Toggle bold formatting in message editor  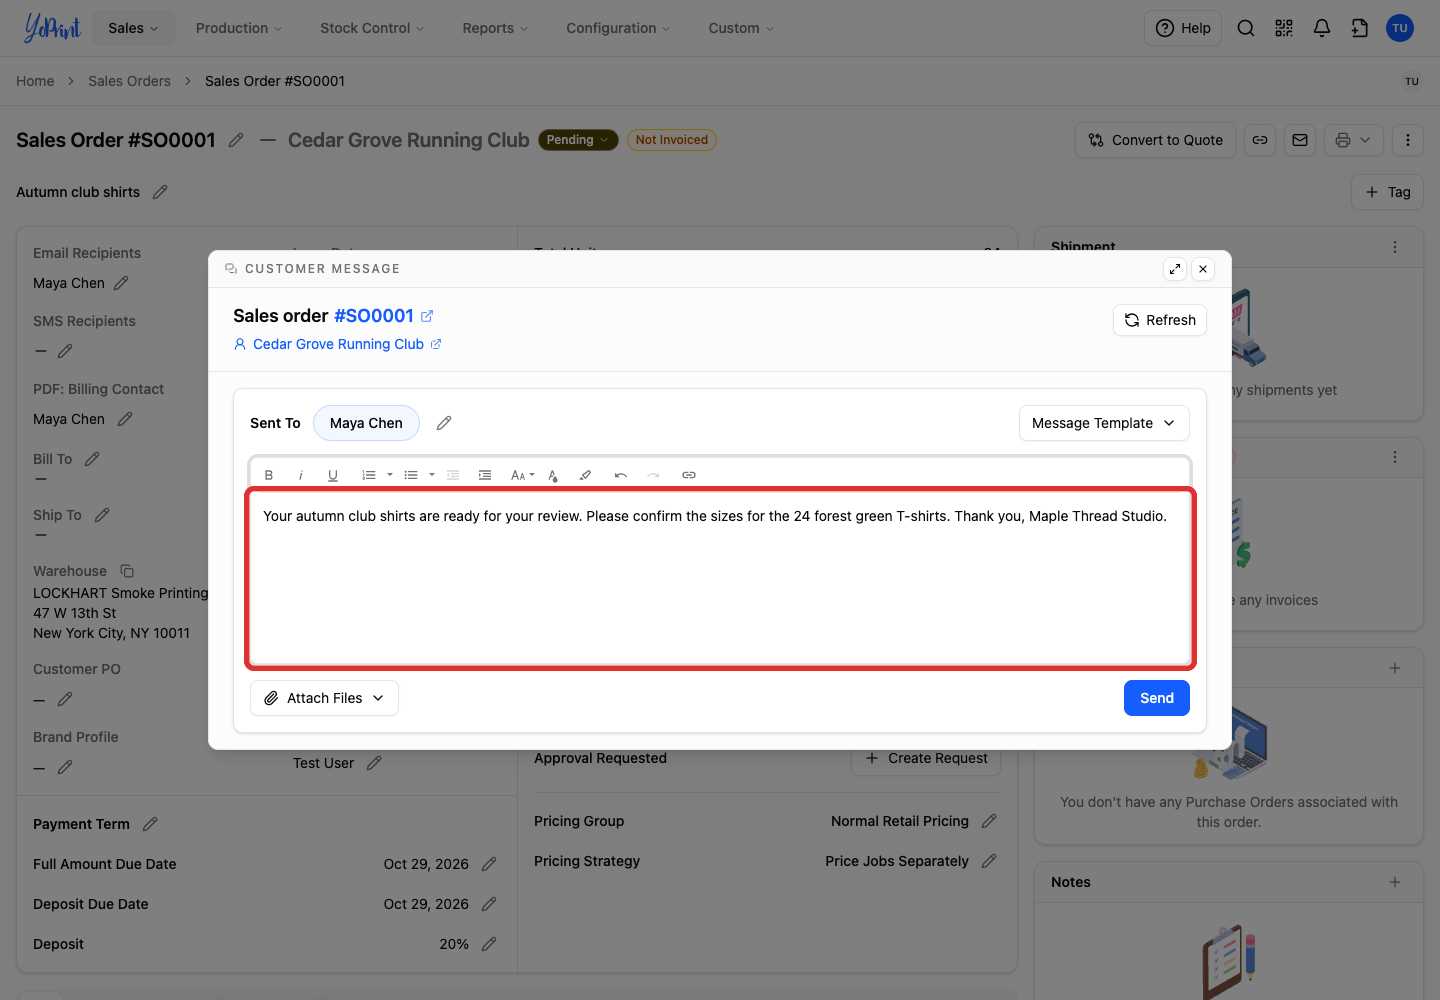(269, 475)
